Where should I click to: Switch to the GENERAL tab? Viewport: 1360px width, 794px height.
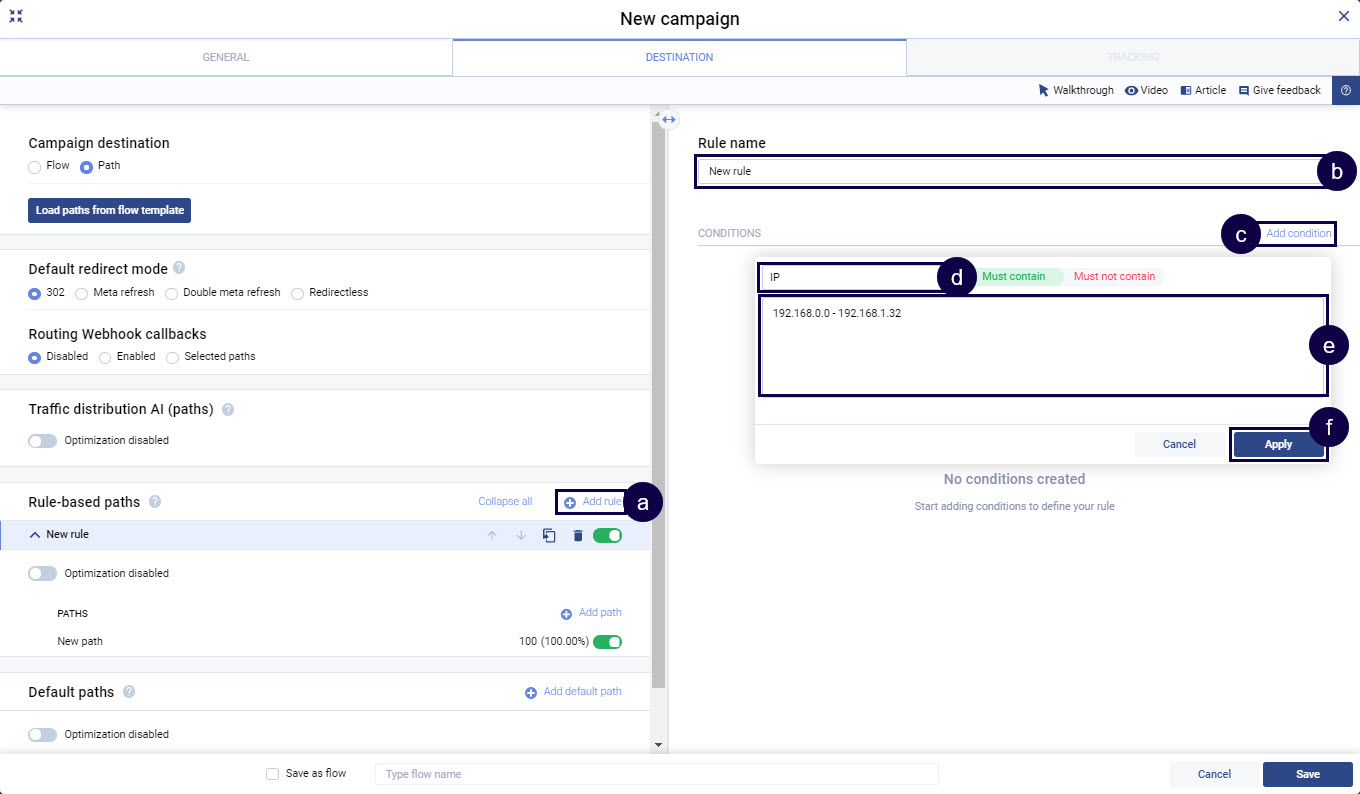[226, 57]
